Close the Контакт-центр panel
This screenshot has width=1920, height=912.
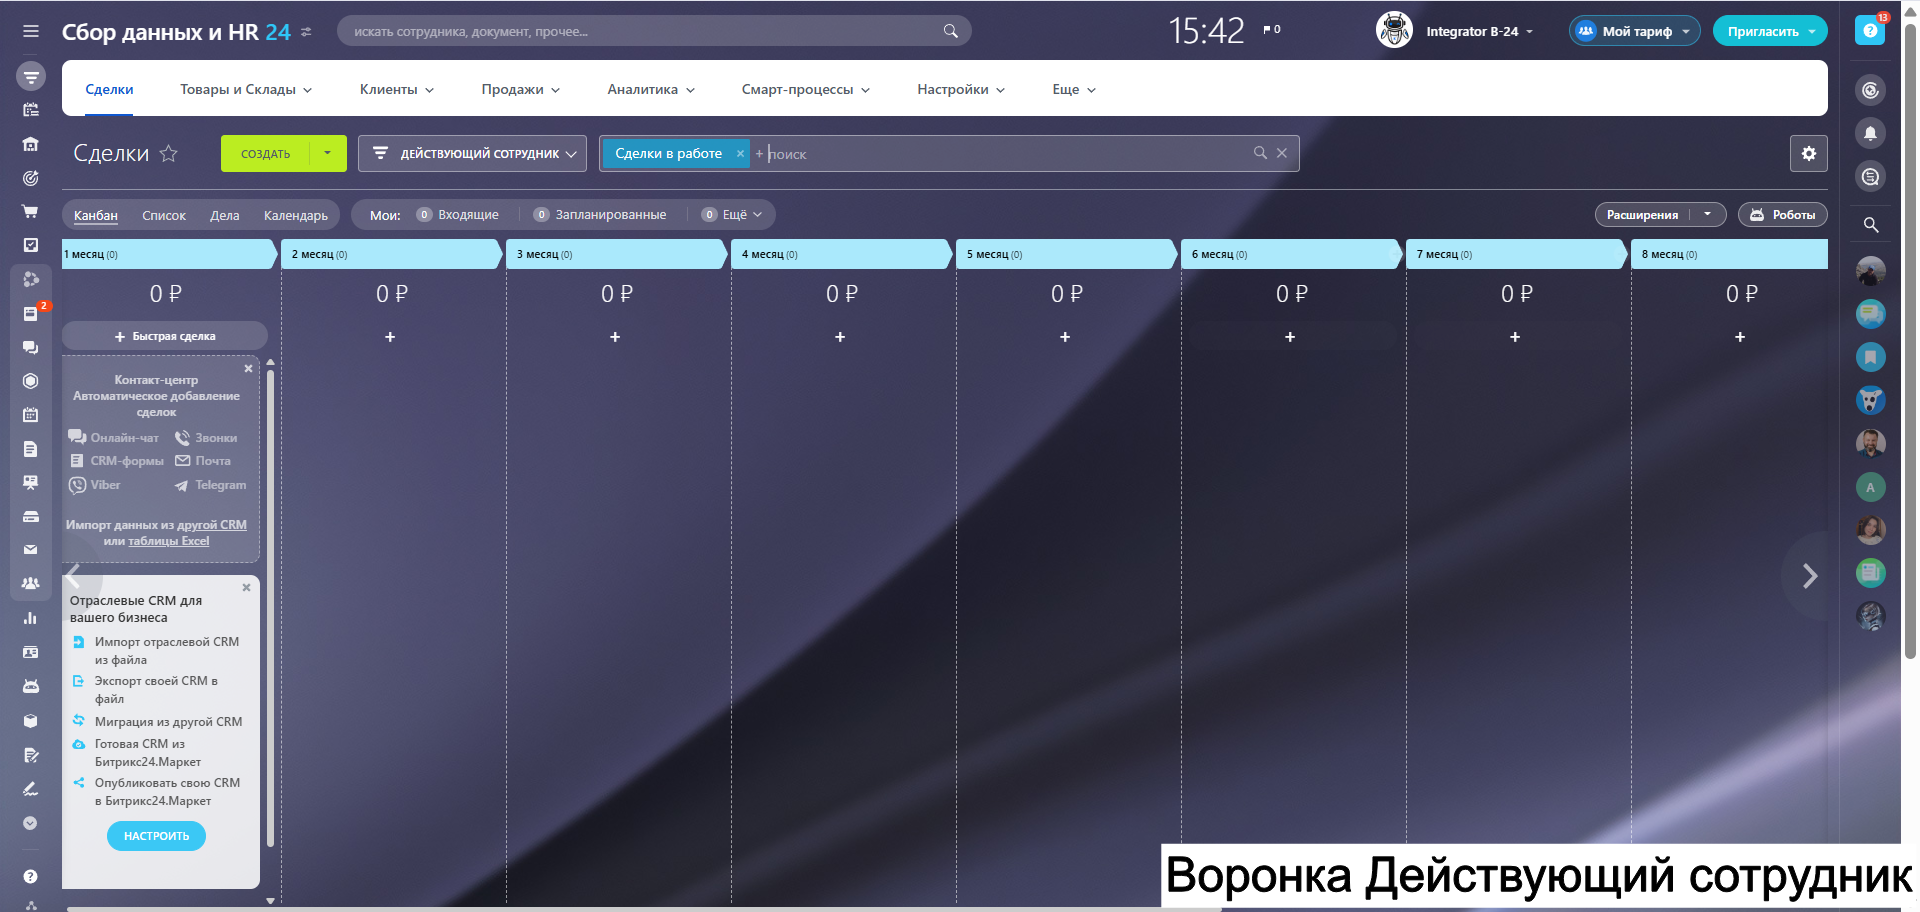(248, 369)
